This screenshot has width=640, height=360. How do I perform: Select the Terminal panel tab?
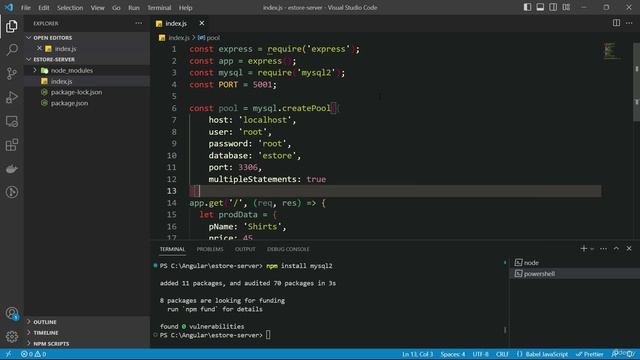point(172,249)
